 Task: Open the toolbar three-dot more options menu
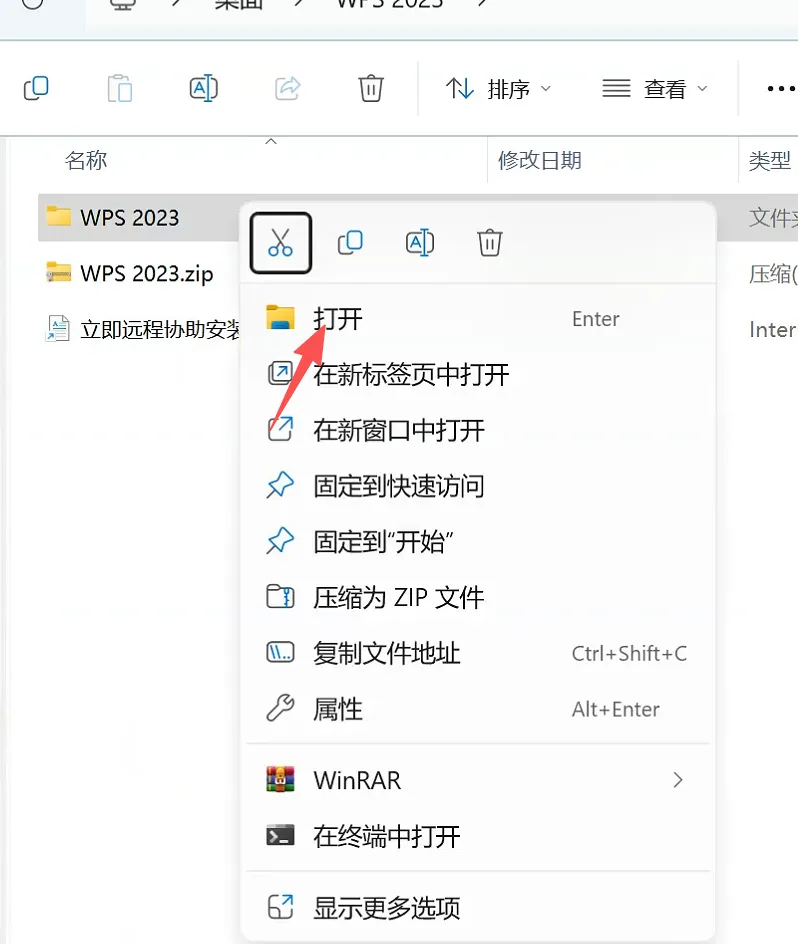[781, 88]
